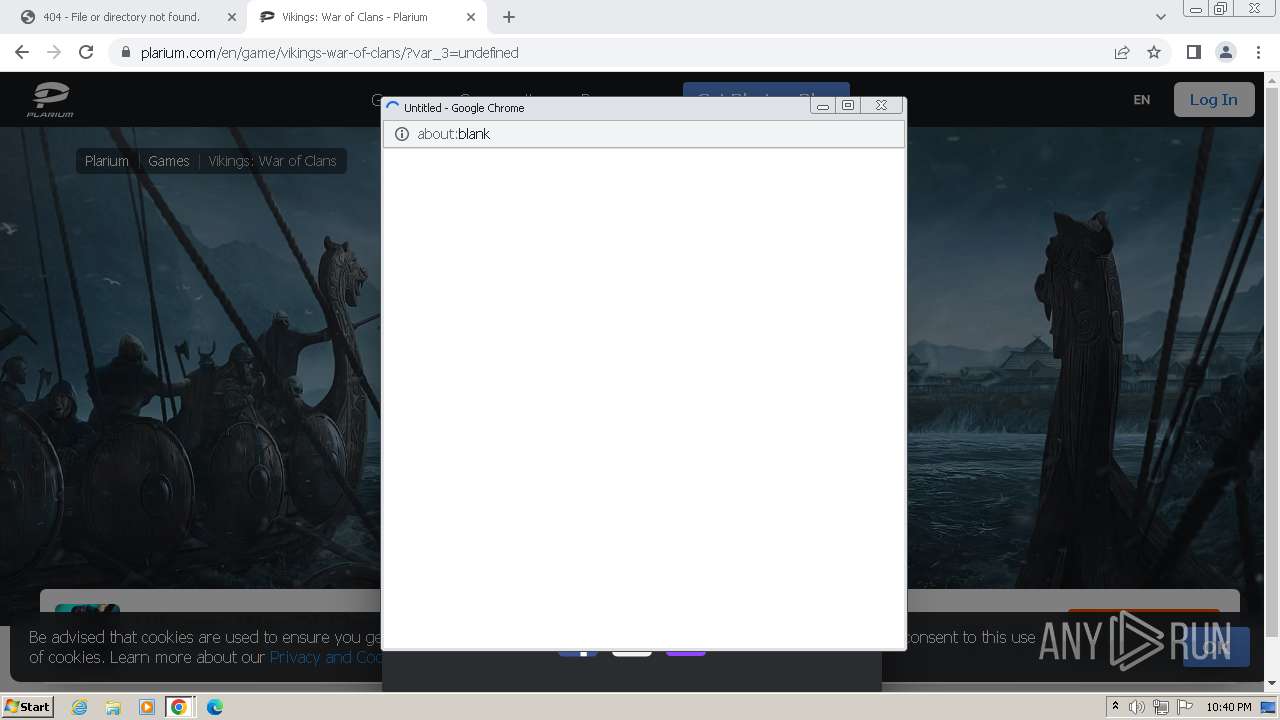Go forward with browser forward arrow
The width and height of the screenshot is (1280, 720).
[54, 52]
